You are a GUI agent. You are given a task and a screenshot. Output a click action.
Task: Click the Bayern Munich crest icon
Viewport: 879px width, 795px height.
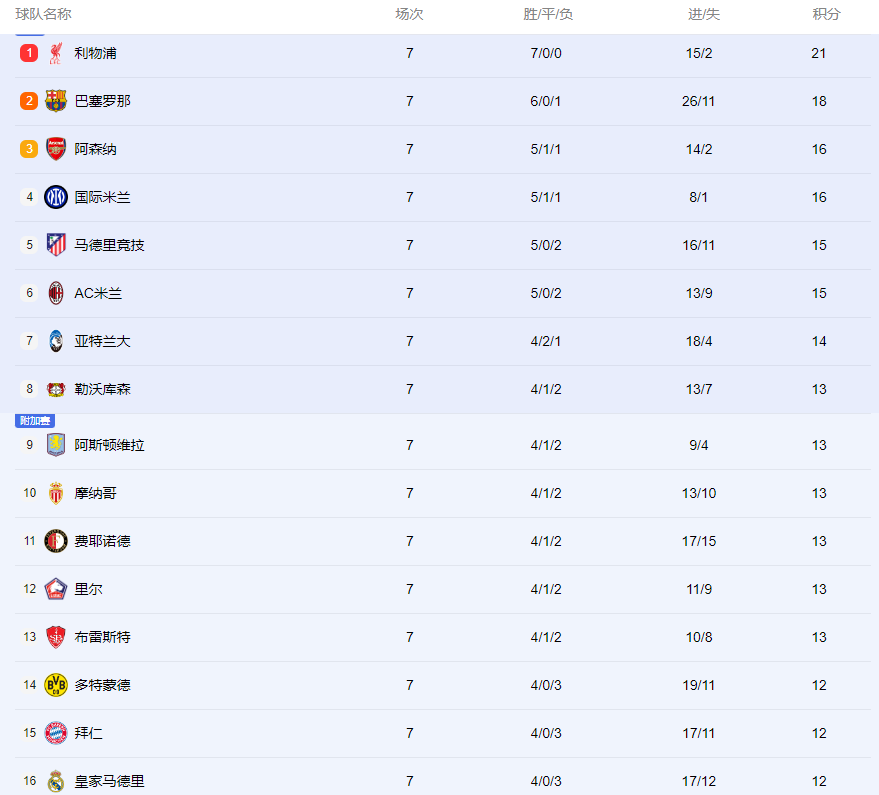point(55,733)
